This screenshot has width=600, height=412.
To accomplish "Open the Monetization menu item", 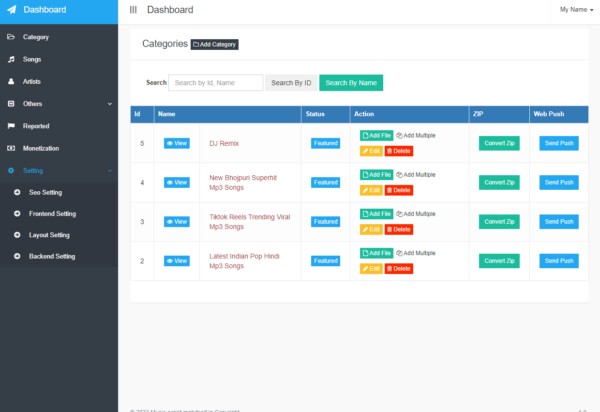I will [59, 148].
